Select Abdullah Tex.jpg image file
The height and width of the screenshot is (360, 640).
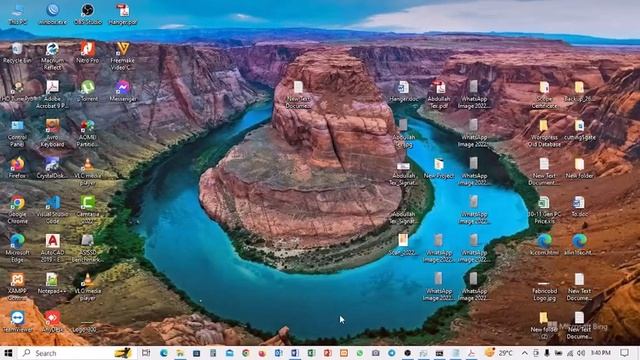(404, 133)
